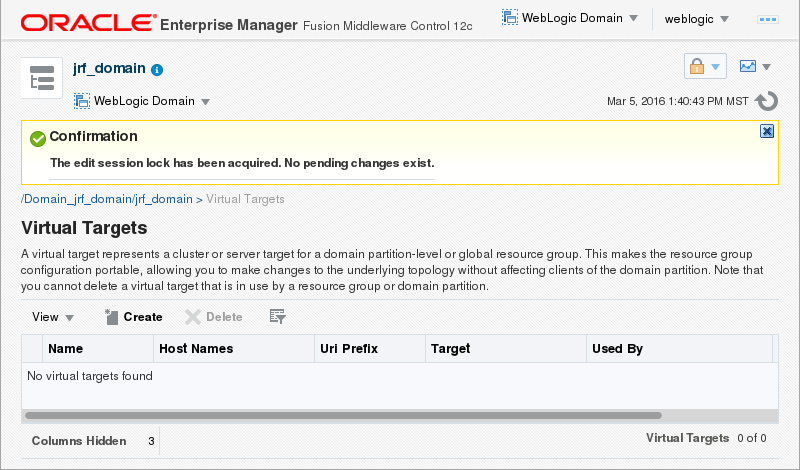Sort by the Name column header
The width and height of the screenshot is (800, 470).
pos(66,349)
